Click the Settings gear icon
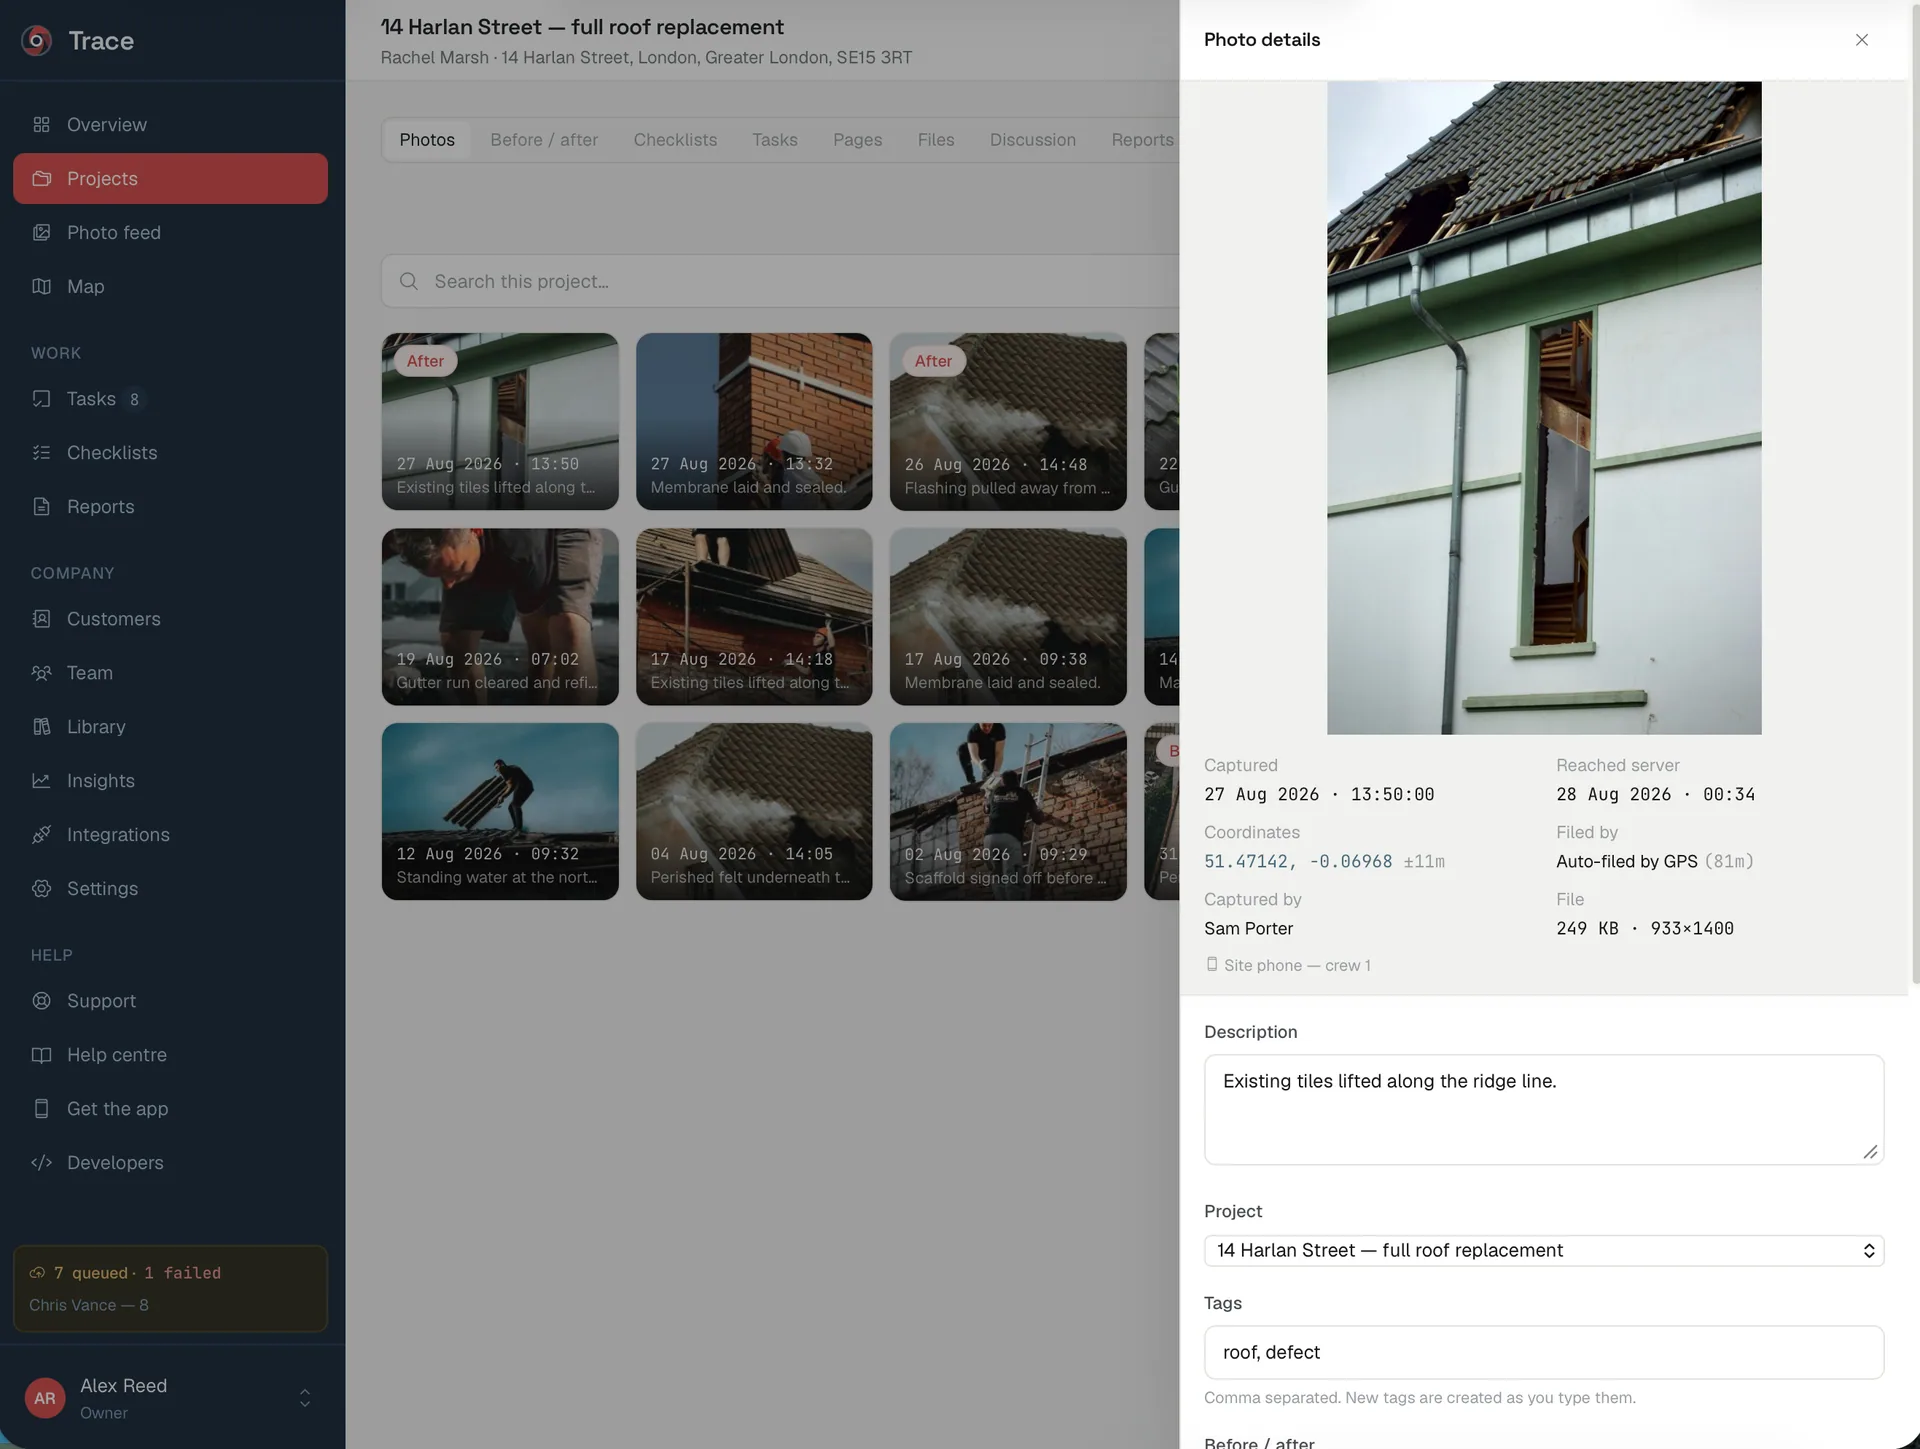This screenshot has height=1449, width=1920. point(41,889)
